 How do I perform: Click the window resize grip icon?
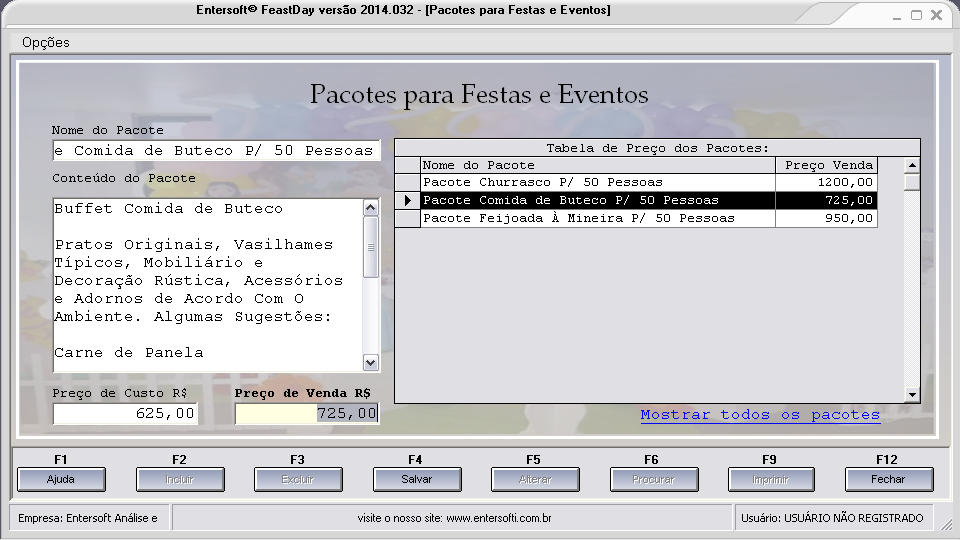pyautogui.click(x=947, y=525)
